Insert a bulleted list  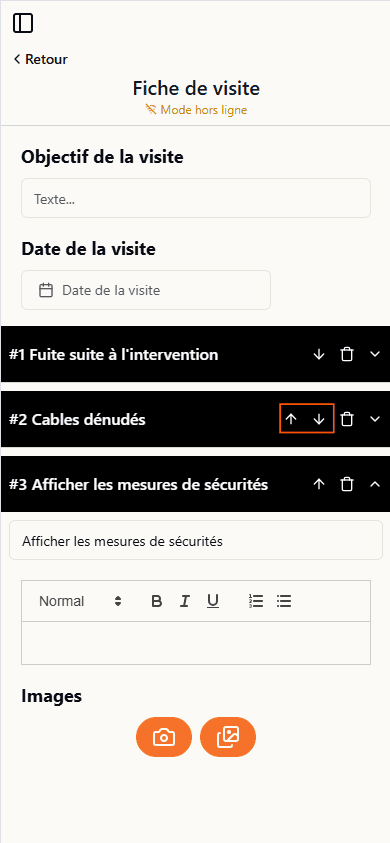click(x=284, y=601)
